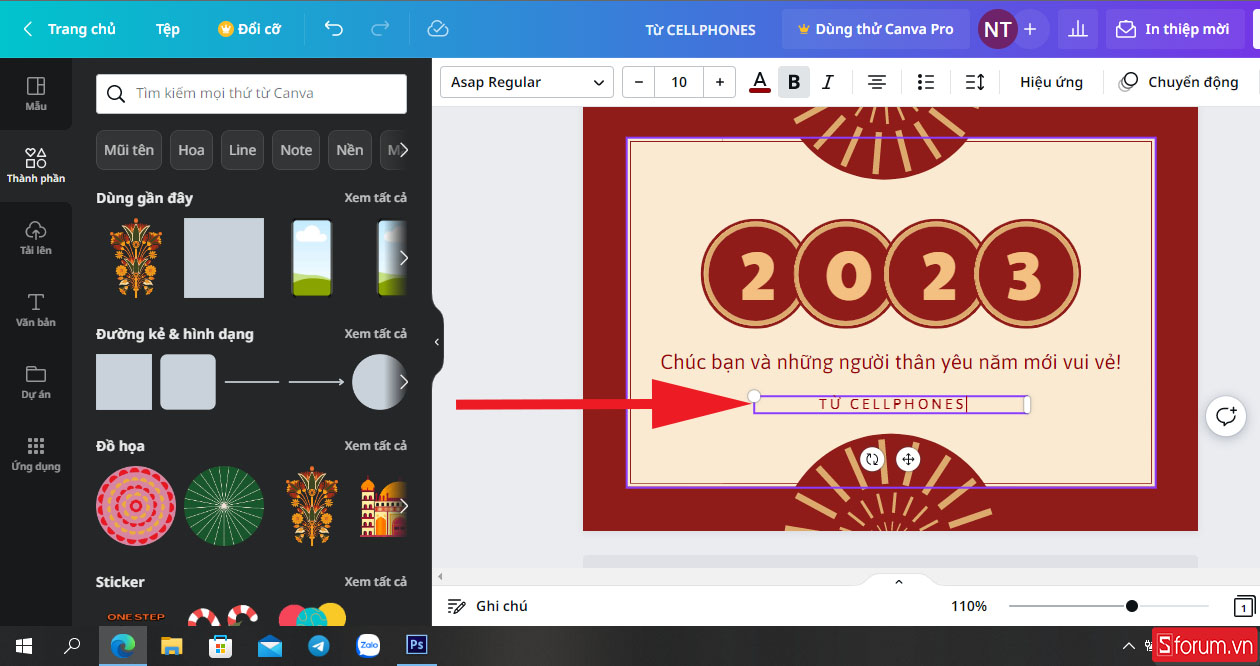Open the Asap Regular font dropdown
The width and height of the screenshot is (1260, 666).
pyautogui.click(x=527, y=82)
